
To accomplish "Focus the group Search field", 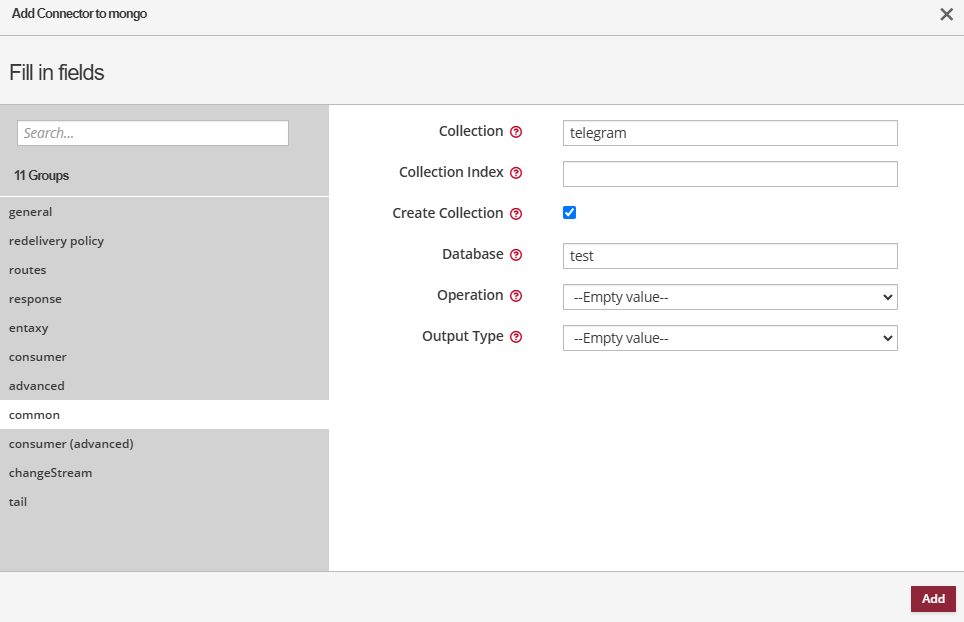I will 153,133.
